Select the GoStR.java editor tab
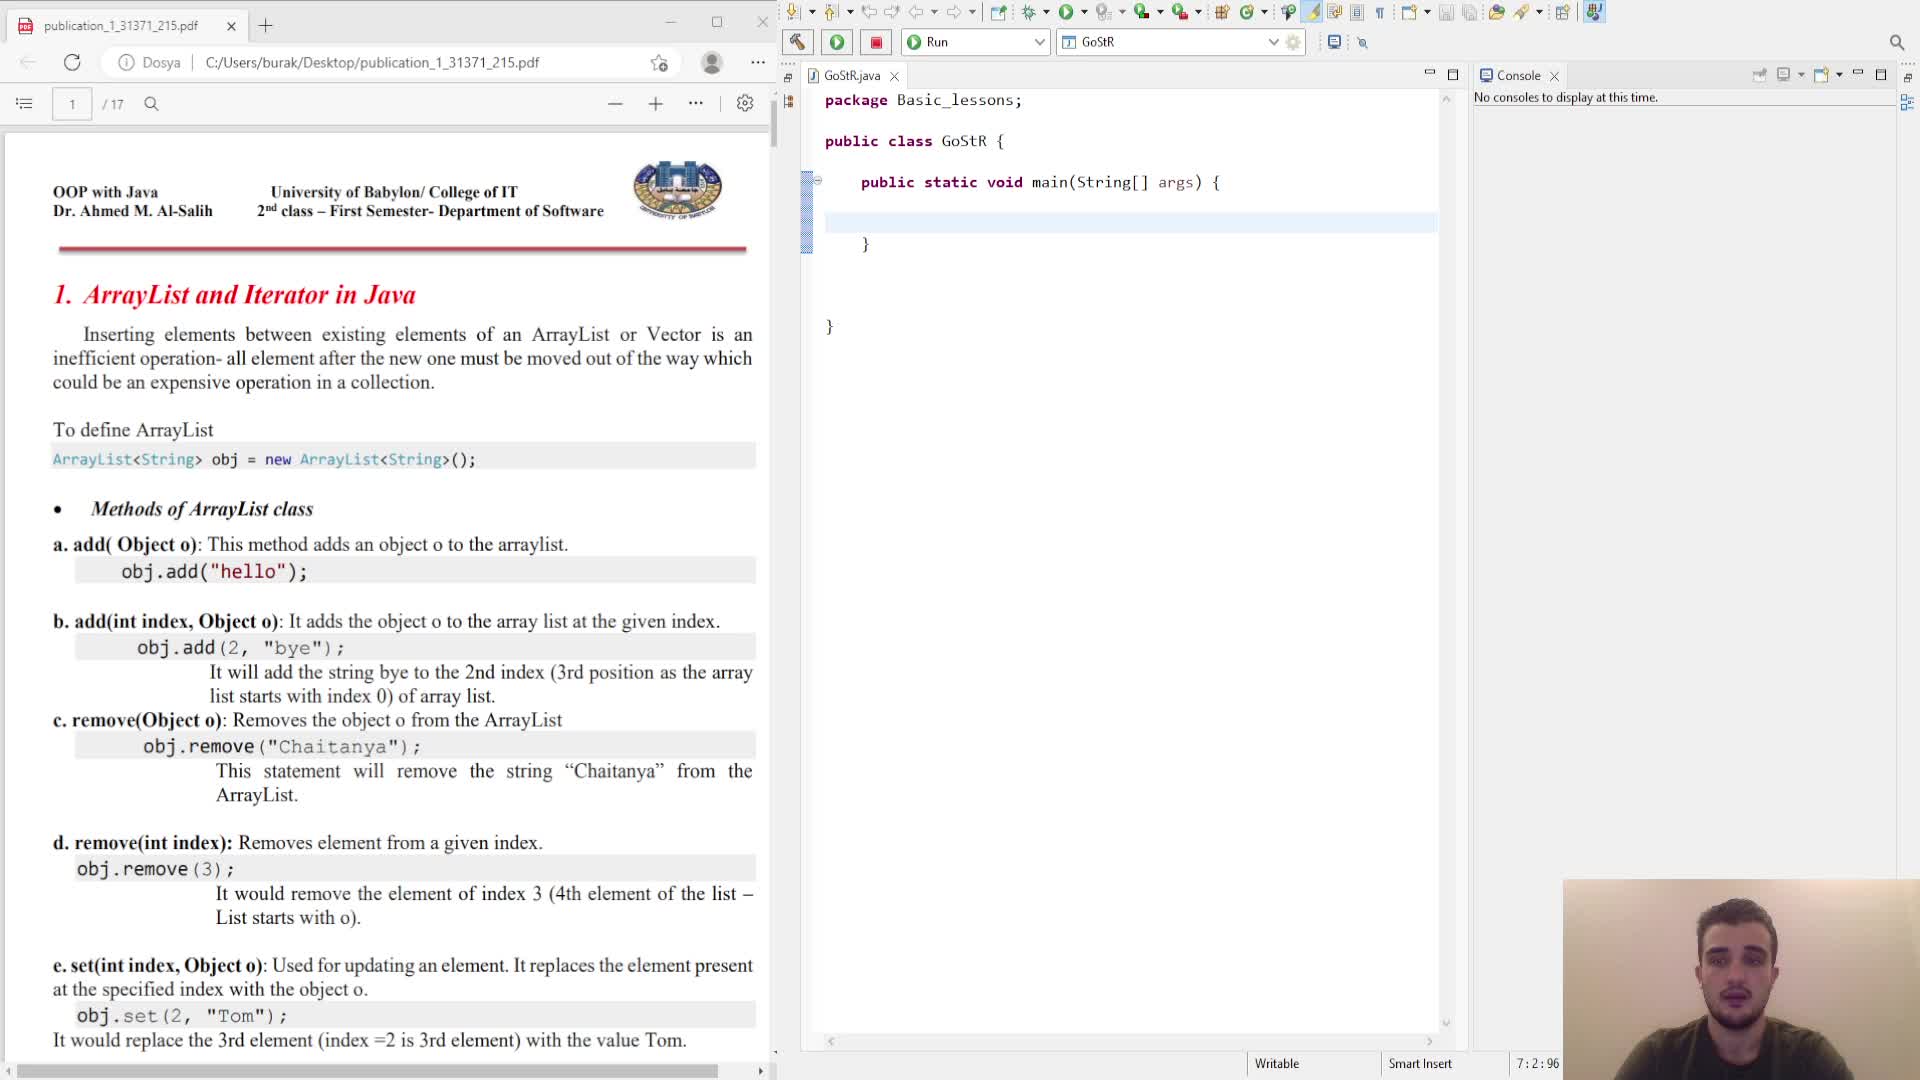 [x=852, y=75]
